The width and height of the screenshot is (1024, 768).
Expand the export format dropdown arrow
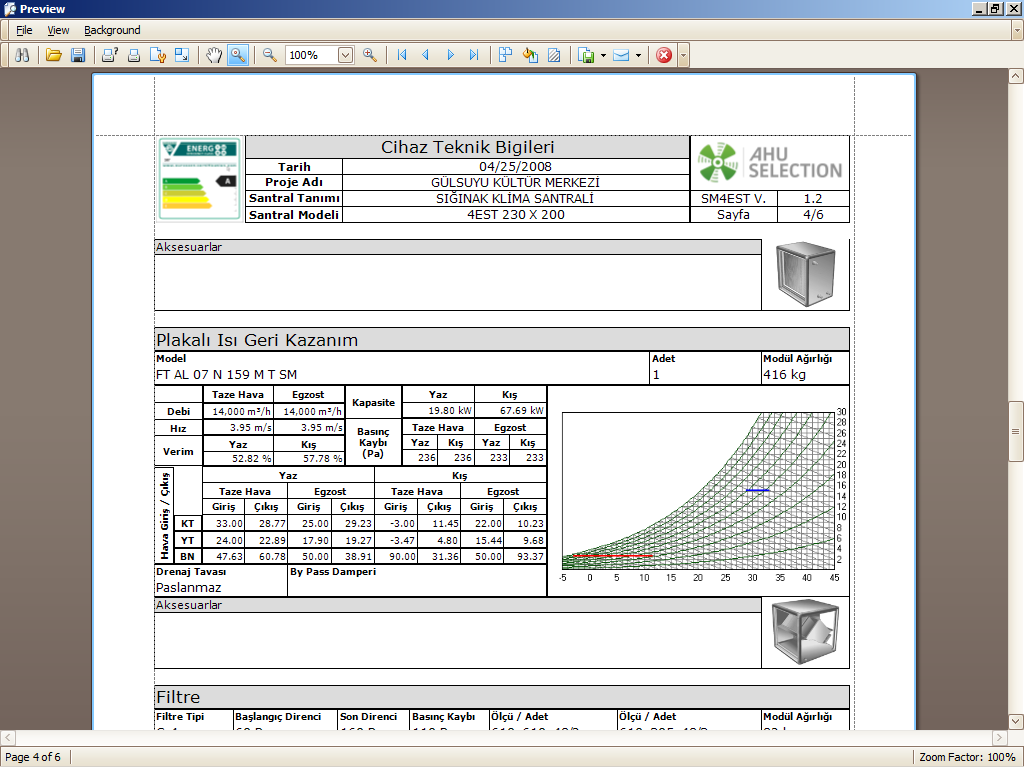click(x=603, y=55)
